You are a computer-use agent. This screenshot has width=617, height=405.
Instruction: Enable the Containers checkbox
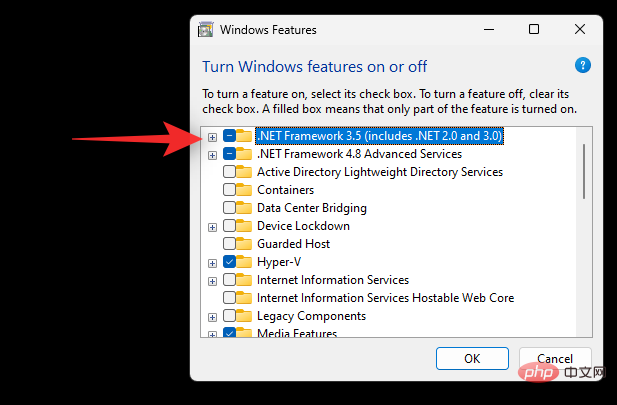[x=230, y=190]
